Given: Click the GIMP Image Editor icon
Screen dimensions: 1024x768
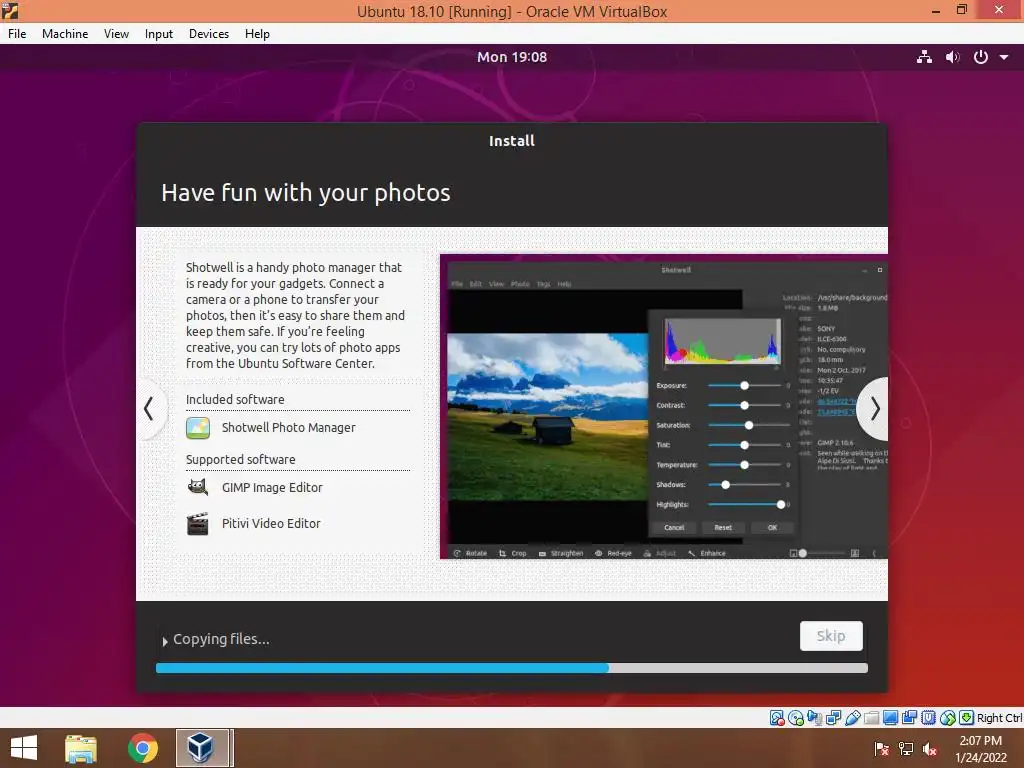Looking at the screenshot, I should click(198, 487).
